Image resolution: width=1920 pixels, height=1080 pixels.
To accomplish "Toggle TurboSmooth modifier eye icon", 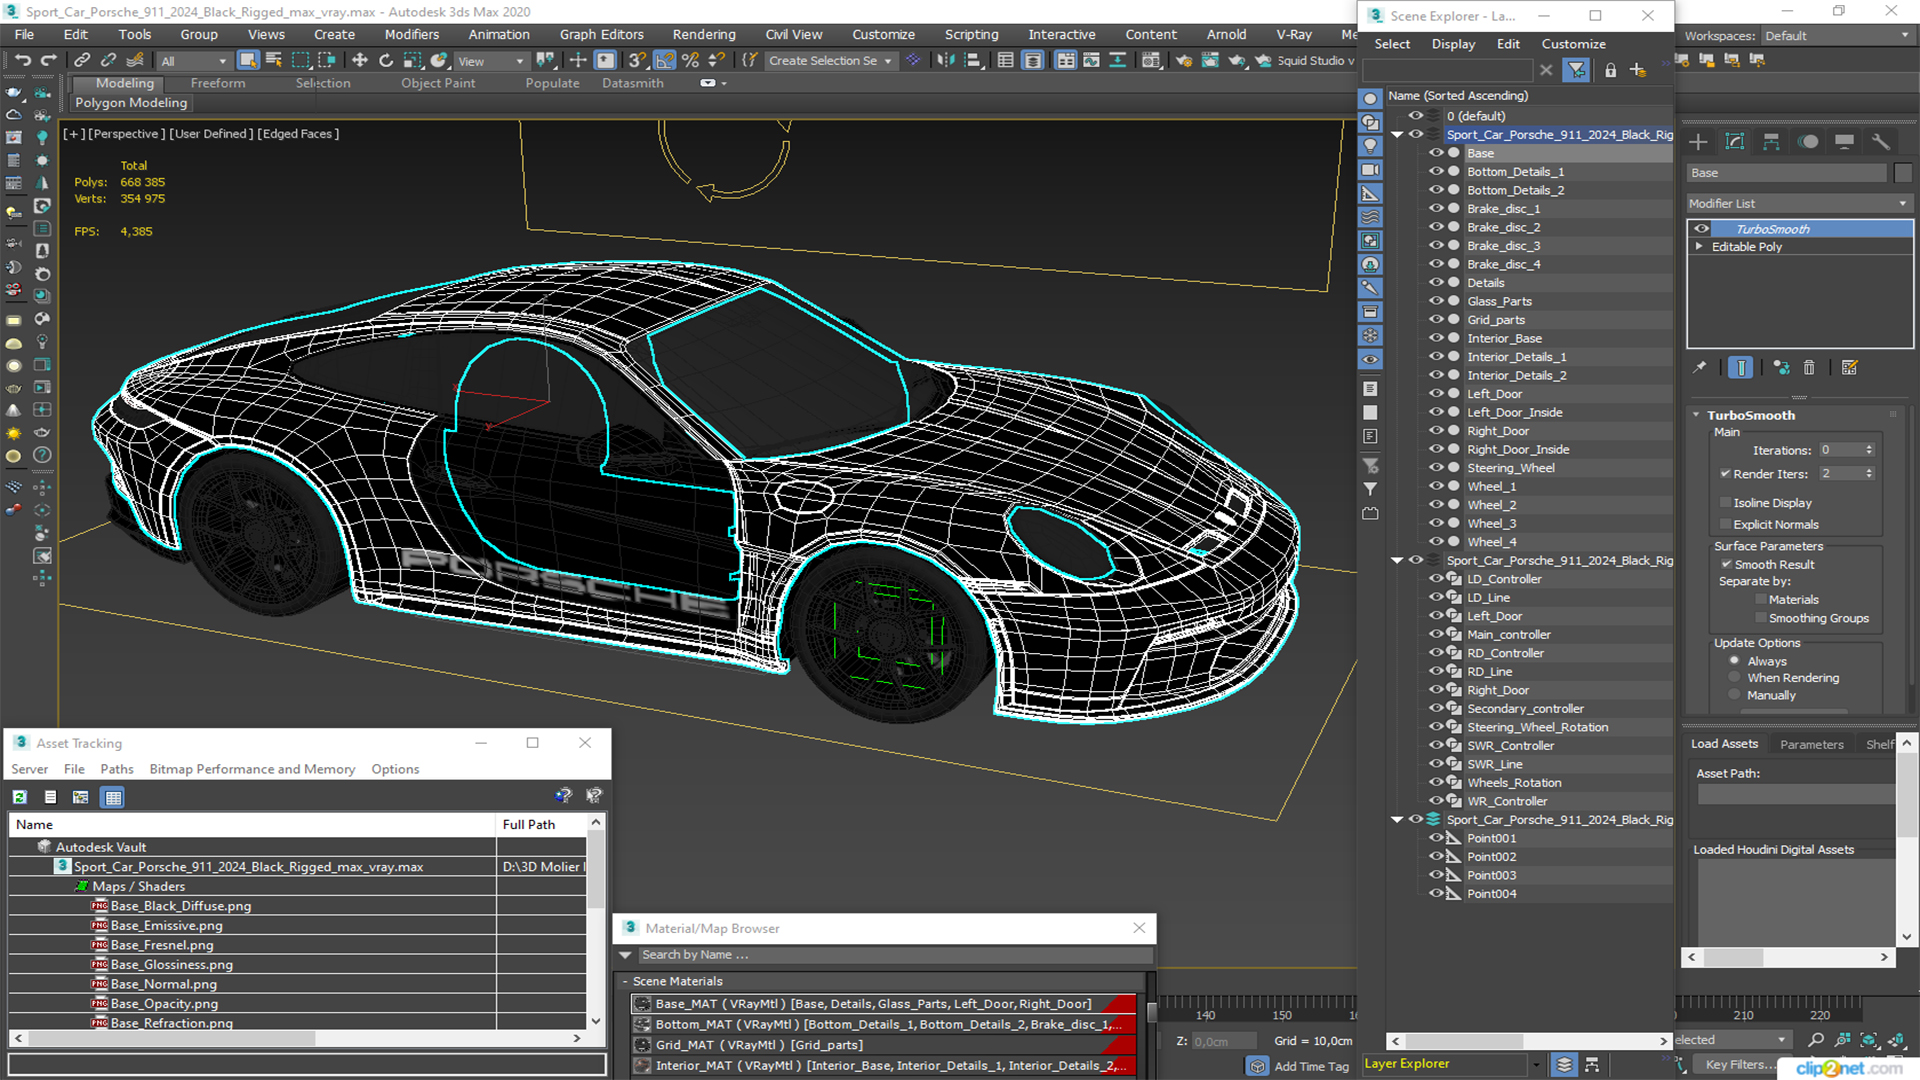I will pos(1701,229).
